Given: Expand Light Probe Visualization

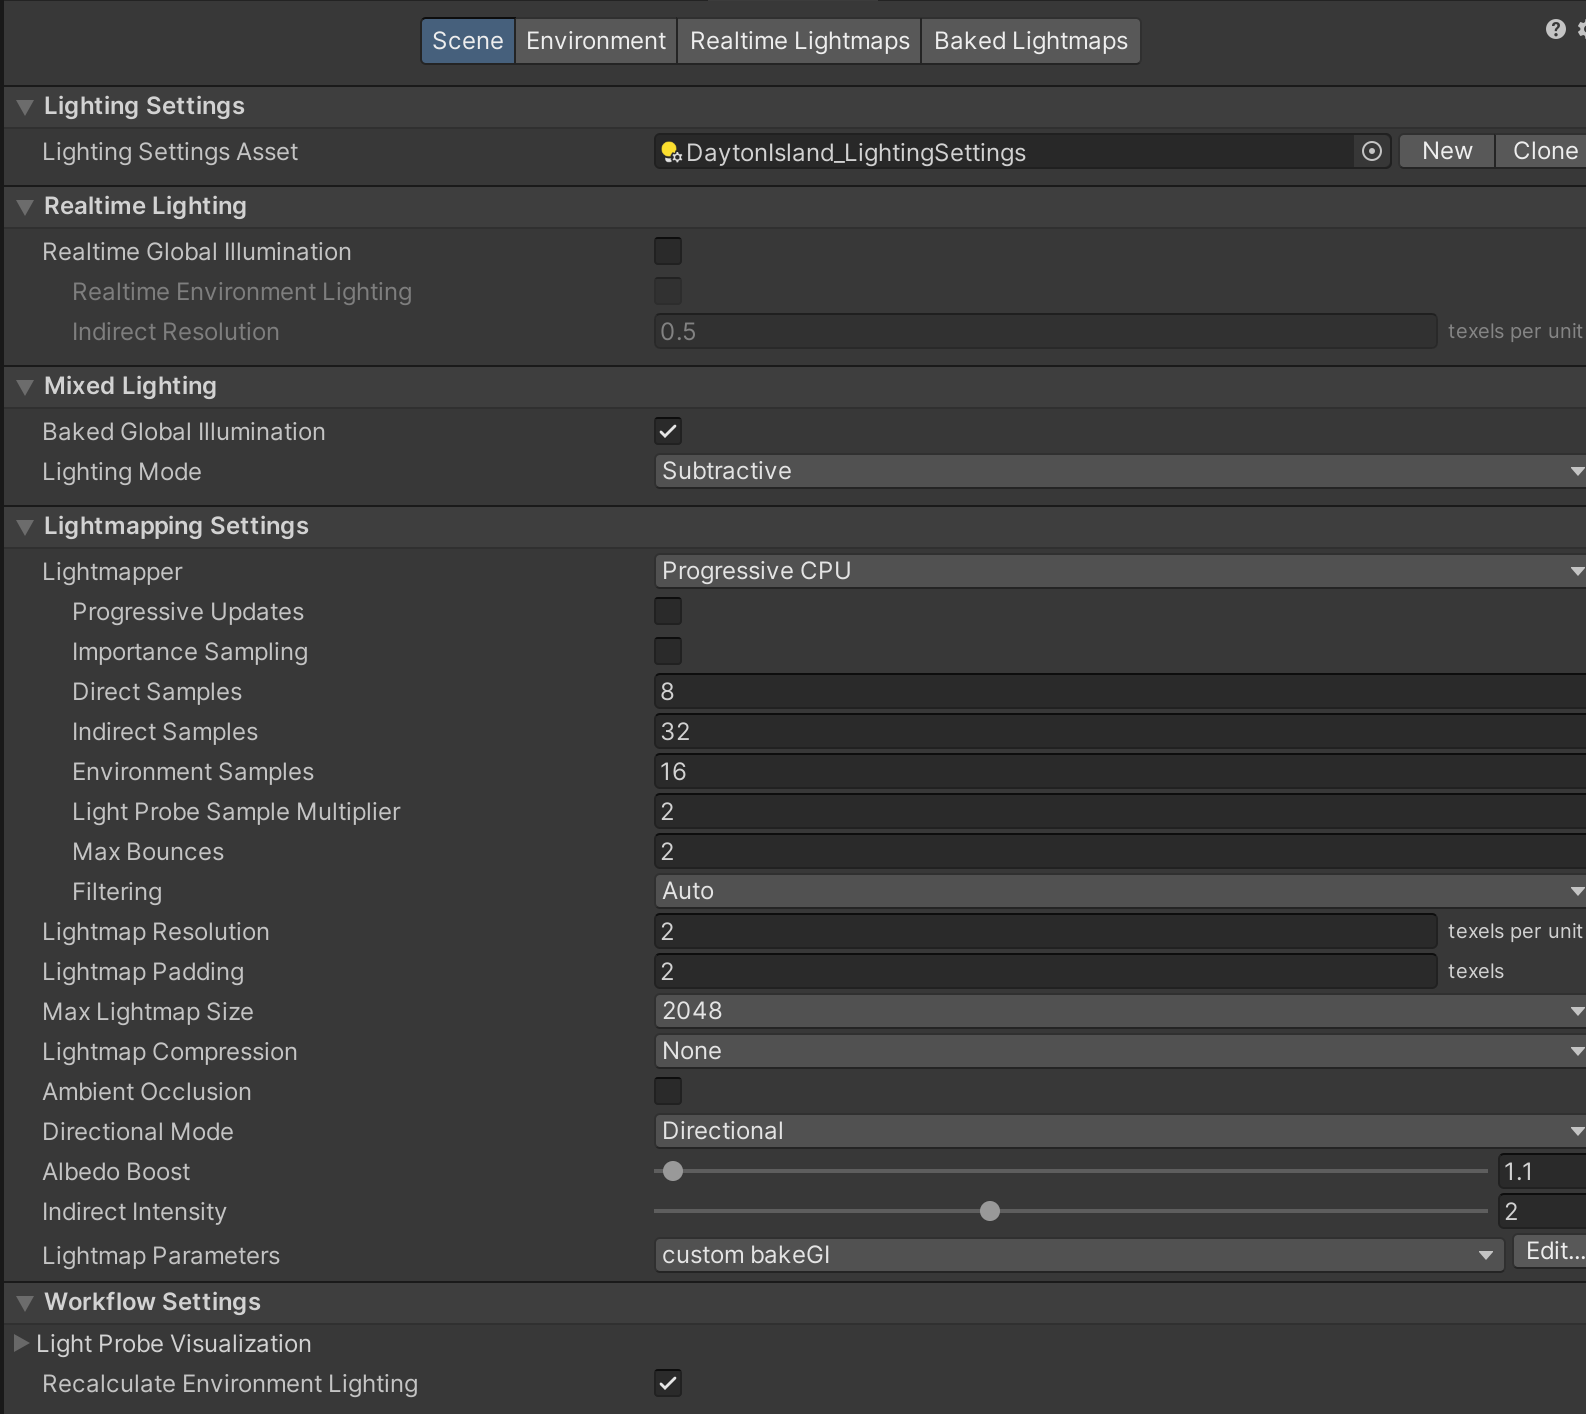Looking at the screenshot, I should point(21,1343).
